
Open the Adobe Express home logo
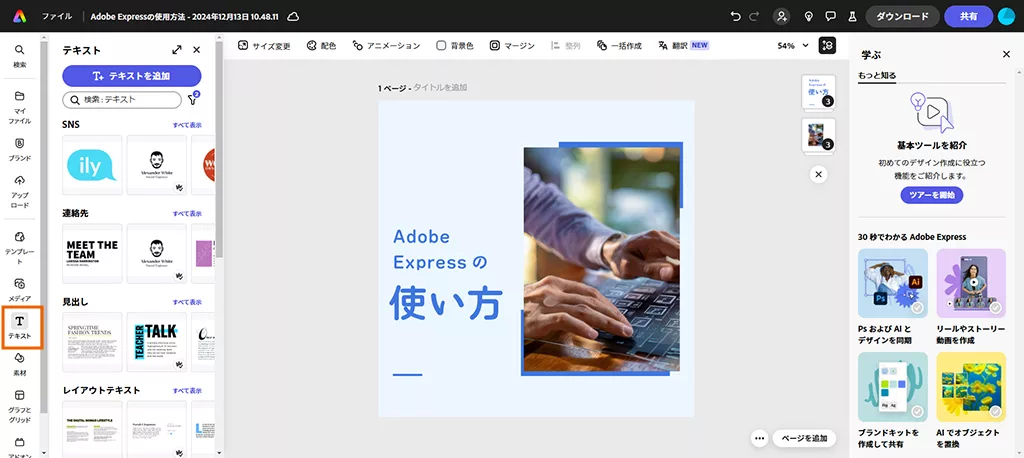tap(20, 16)
